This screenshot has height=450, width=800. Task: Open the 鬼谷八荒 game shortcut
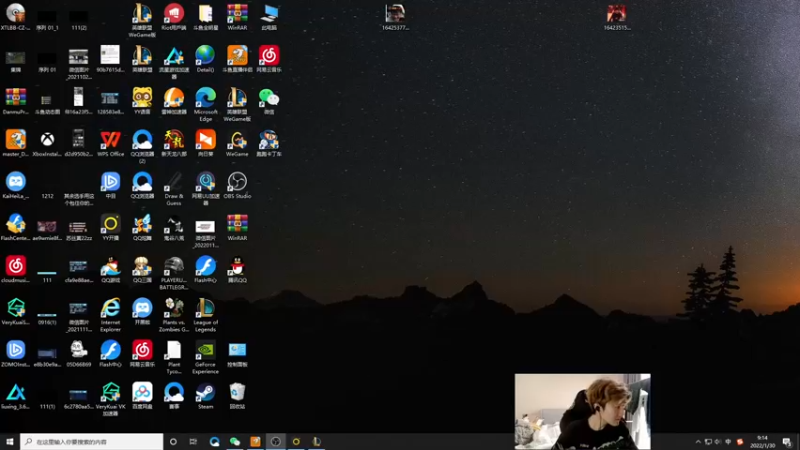point(173,227)
